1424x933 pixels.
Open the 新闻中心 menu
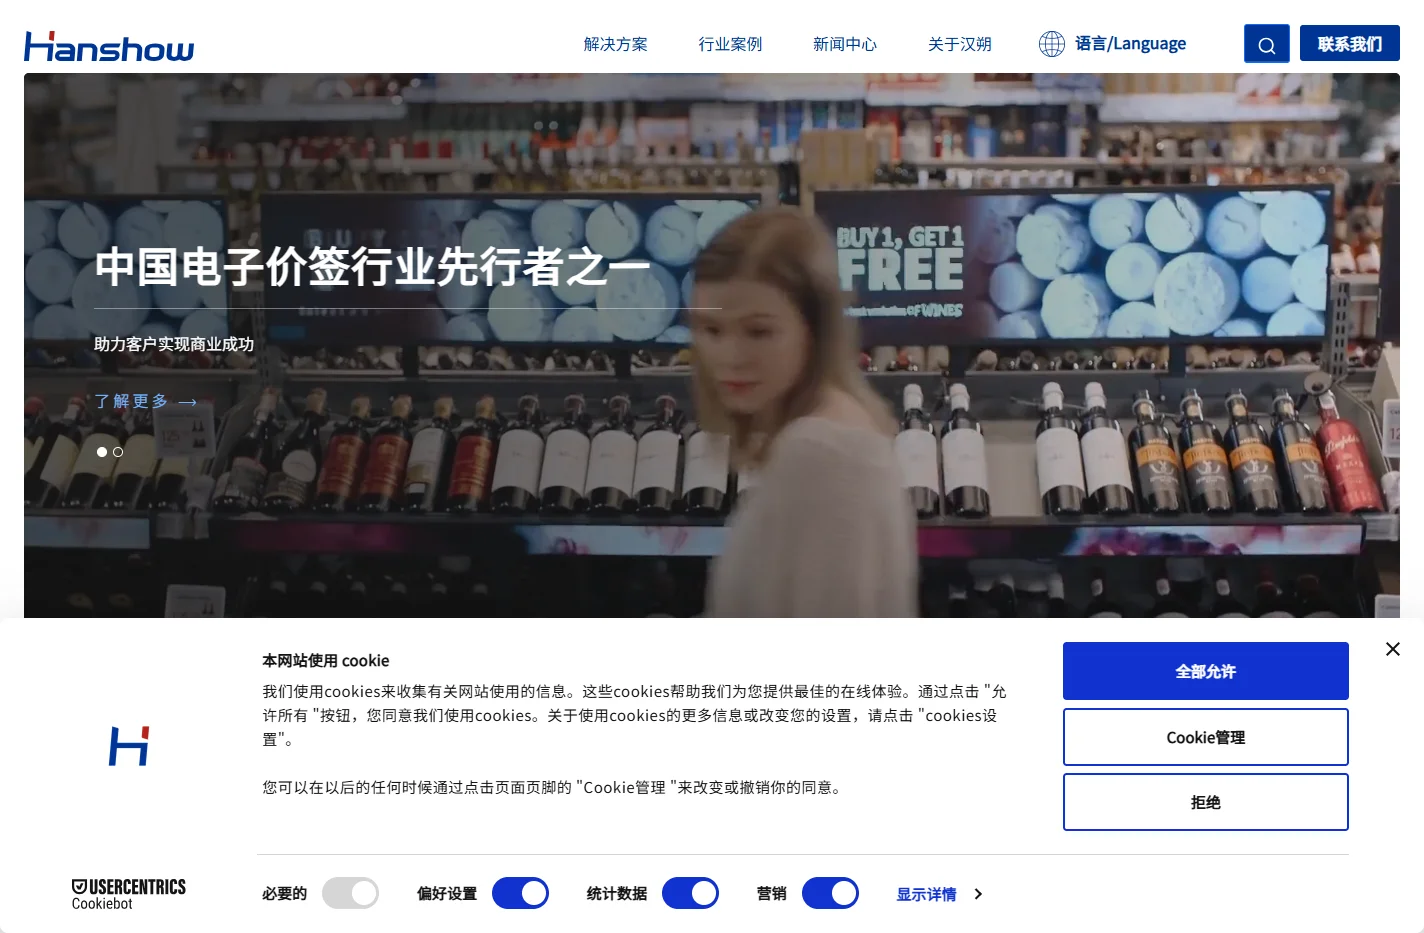tap(845, 44)
